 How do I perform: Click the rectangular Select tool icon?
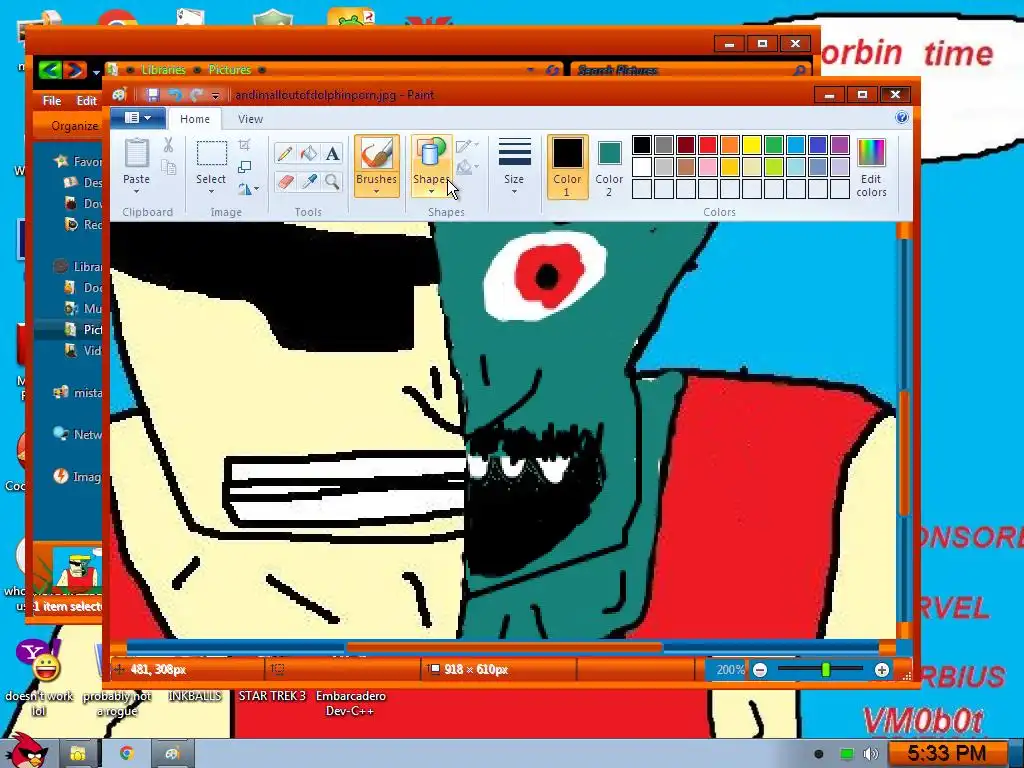click(x=211, y=153)
